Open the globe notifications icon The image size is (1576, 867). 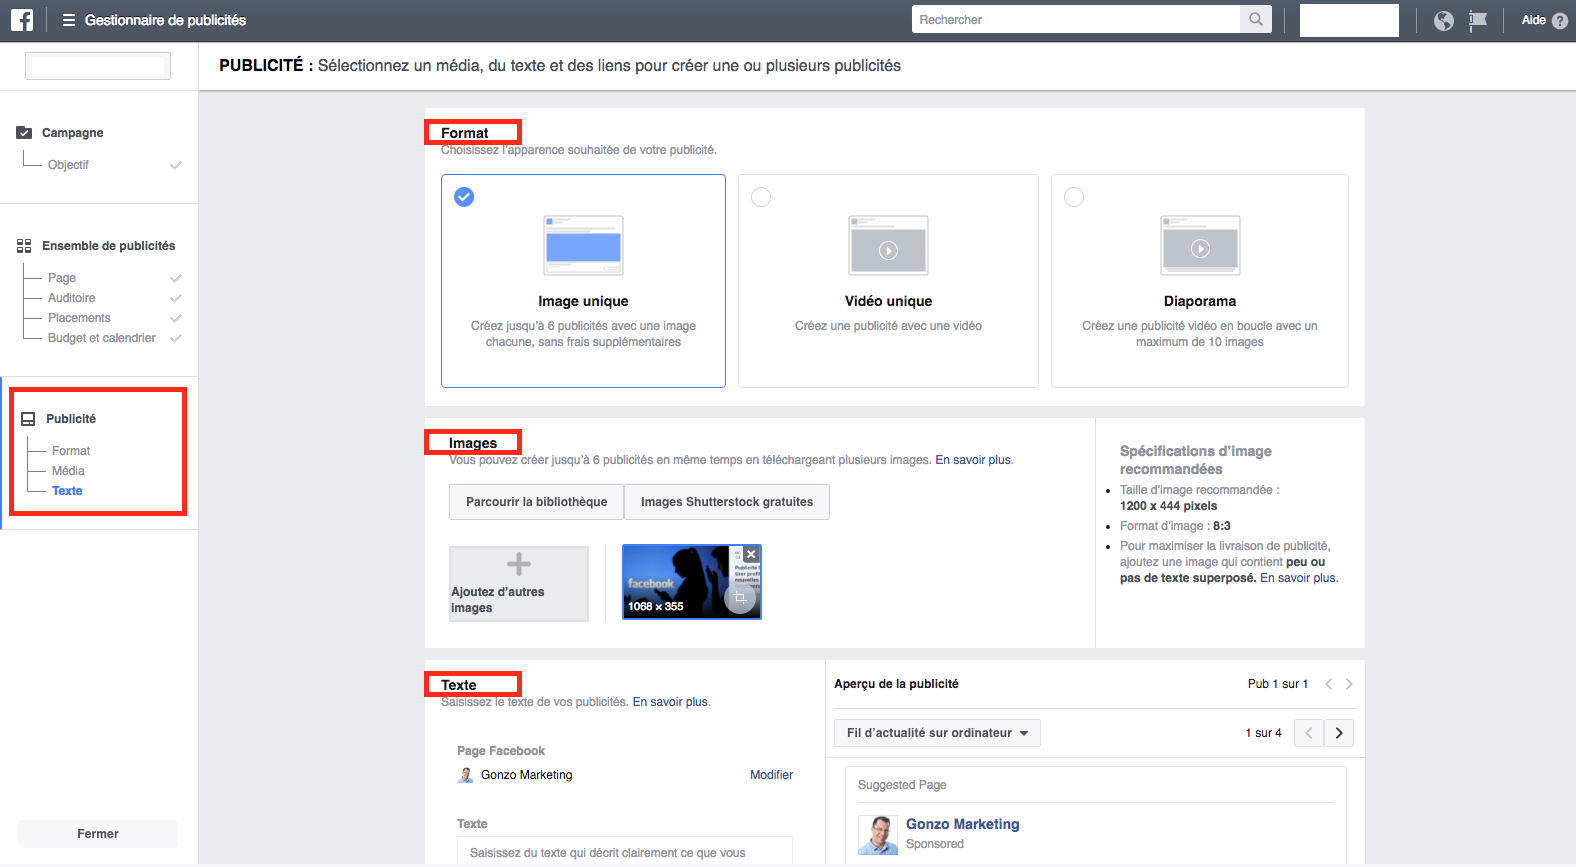[1443, 20]
